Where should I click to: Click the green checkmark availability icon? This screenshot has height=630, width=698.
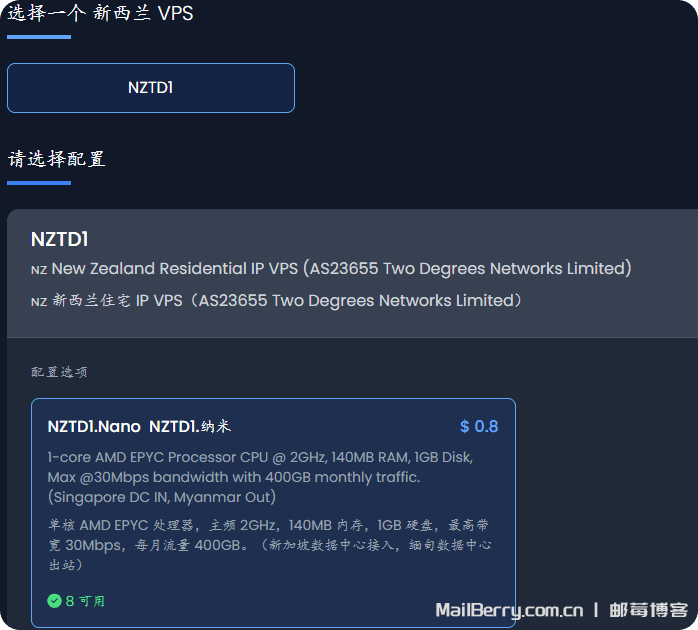(54, 601)
